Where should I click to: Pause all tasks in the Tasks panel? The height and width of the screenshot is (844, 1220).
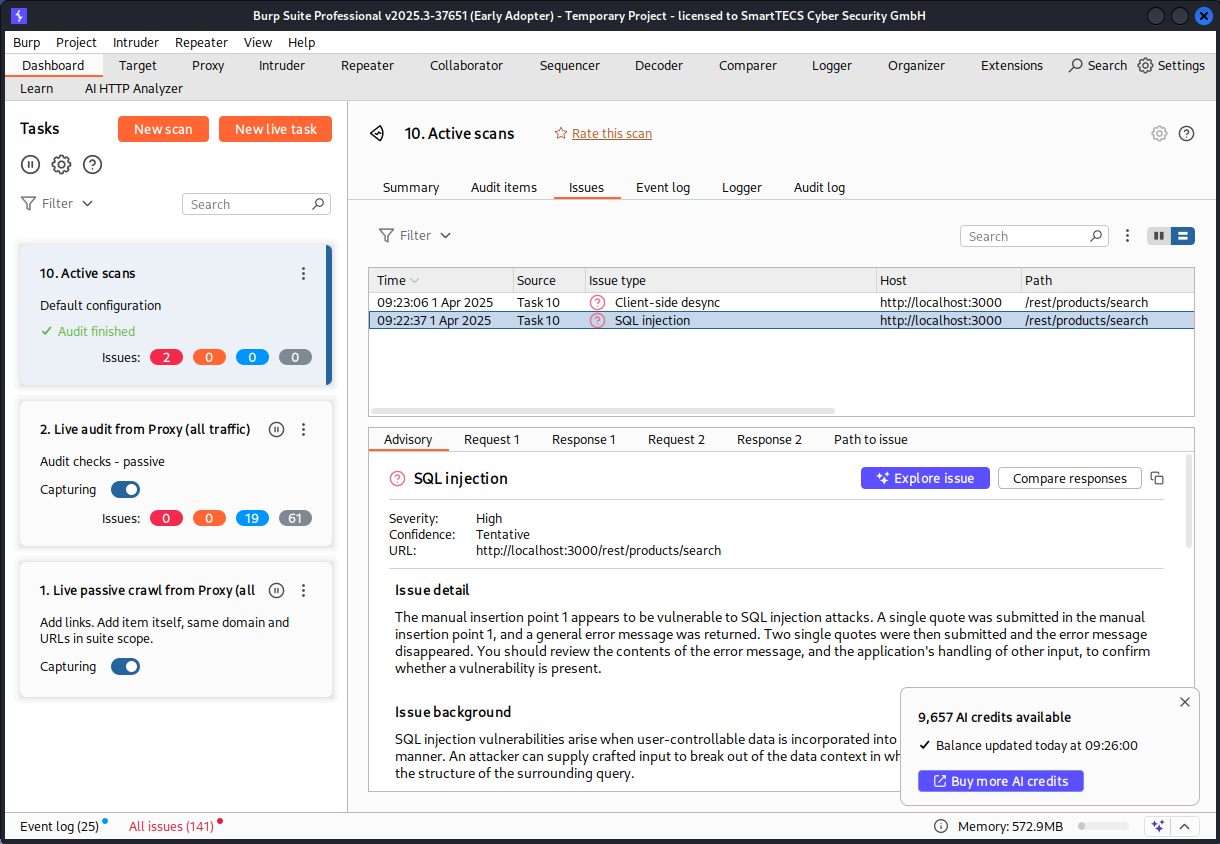(30, 164)
